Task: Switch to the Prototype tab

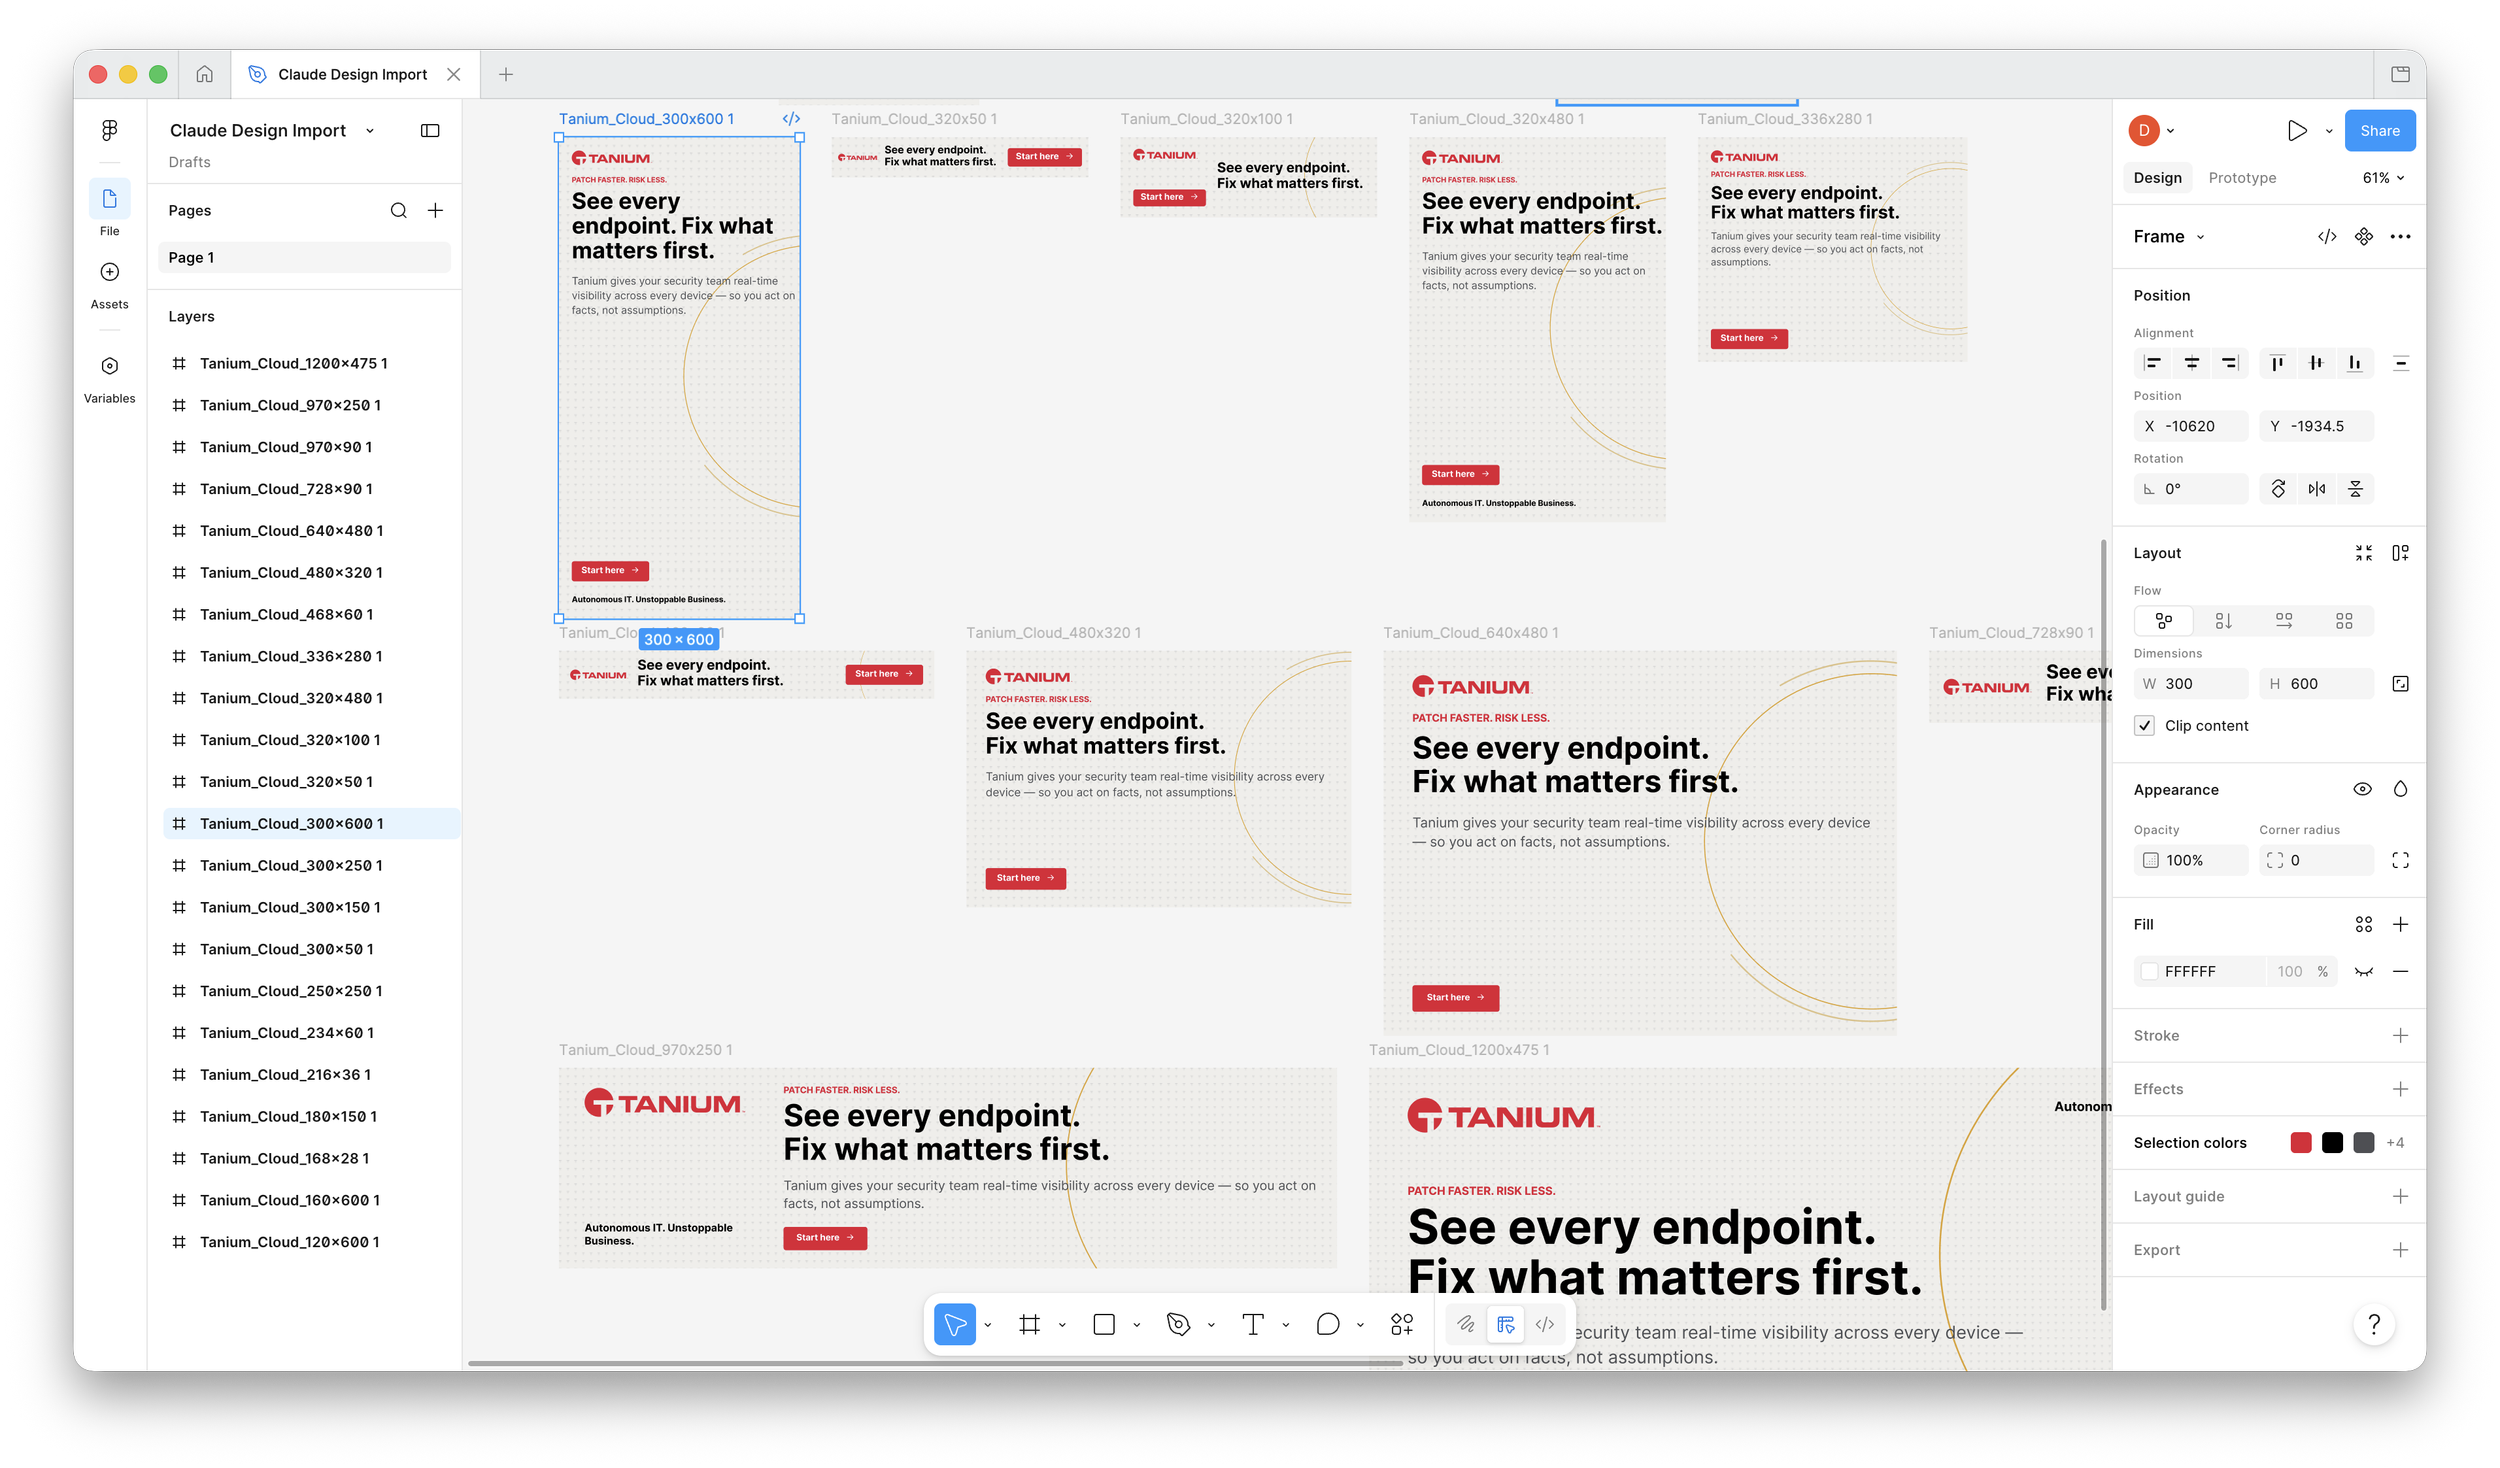Action: pos(2241,178)
